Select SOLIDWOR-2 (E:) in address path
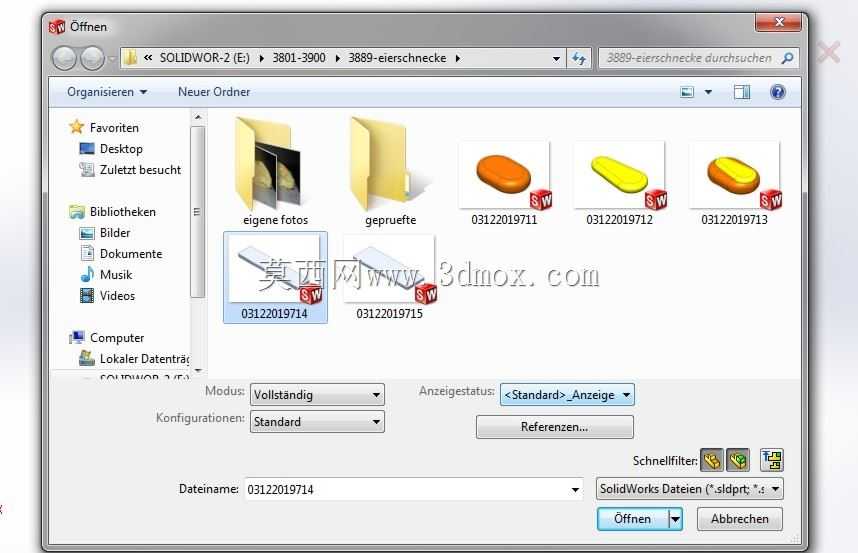 click(x=204, y=58)
